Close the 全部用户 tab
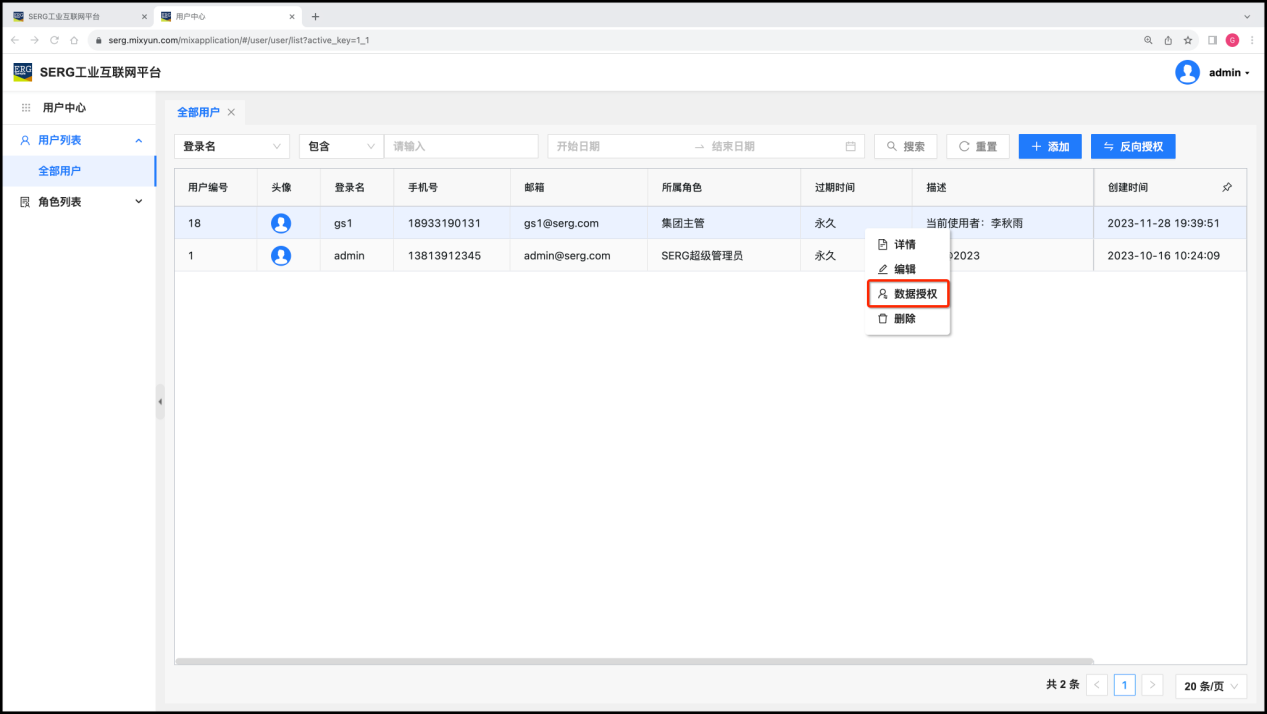This screenshot has height=714, width=1267. (x=231, y=112)
